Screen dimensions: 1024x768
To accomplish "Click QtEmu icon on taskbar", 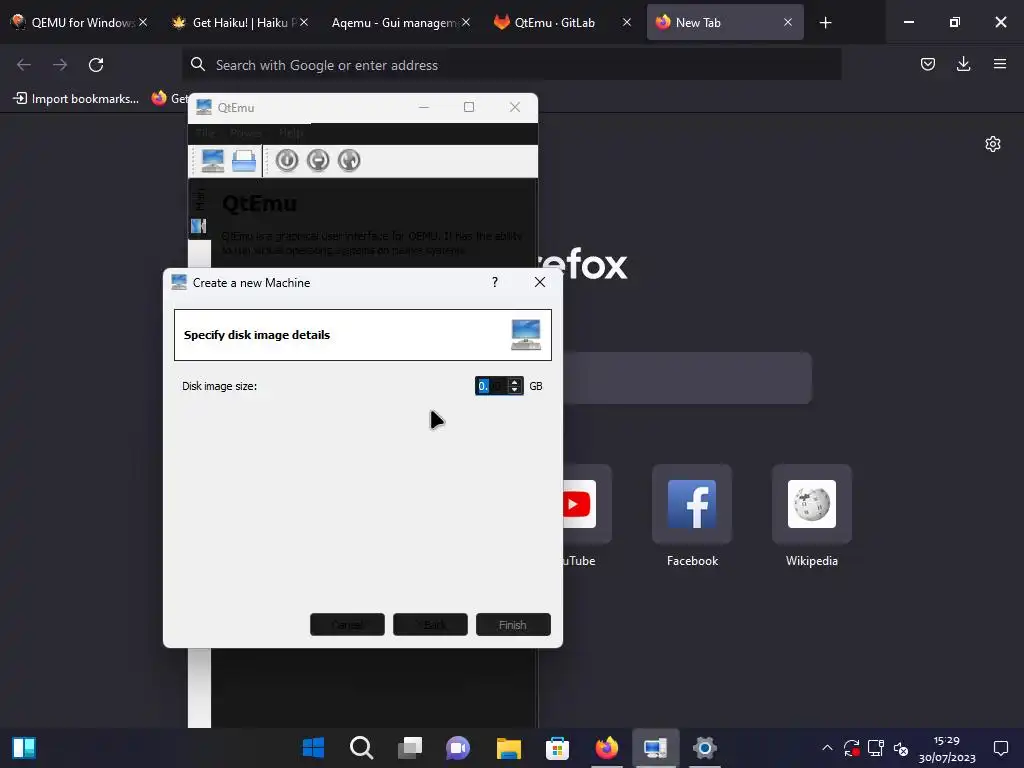I will pyautogui.click(x=655, y=747).
